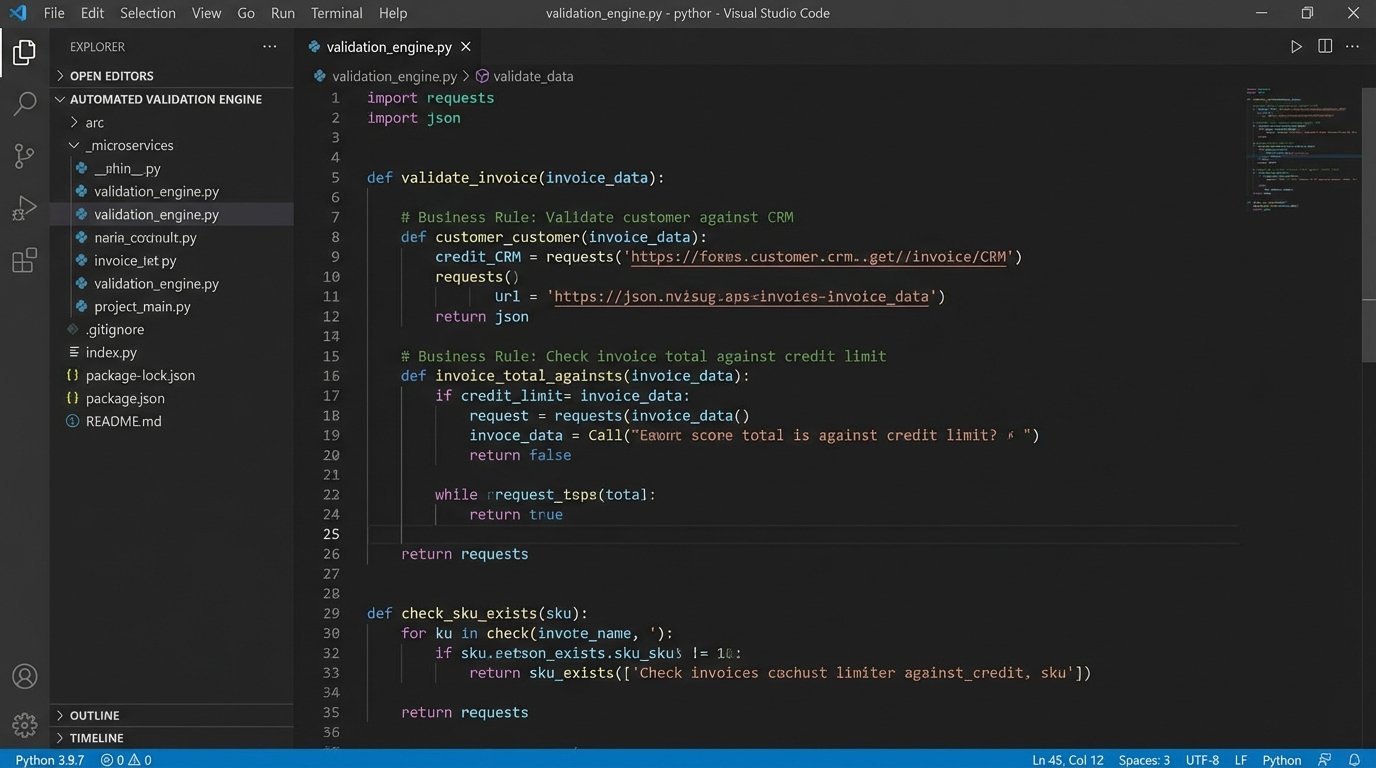The width and height of the screenshot is (1376, 768).
Task: Open README.md in the explorer
Action: click(123, 421)
